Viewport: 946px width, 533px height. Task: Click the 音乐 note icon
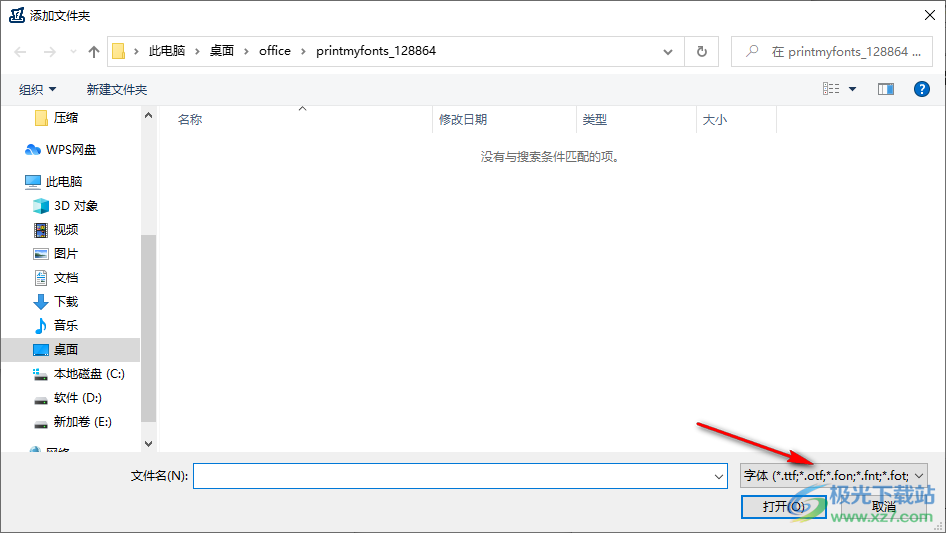[40, 326]
